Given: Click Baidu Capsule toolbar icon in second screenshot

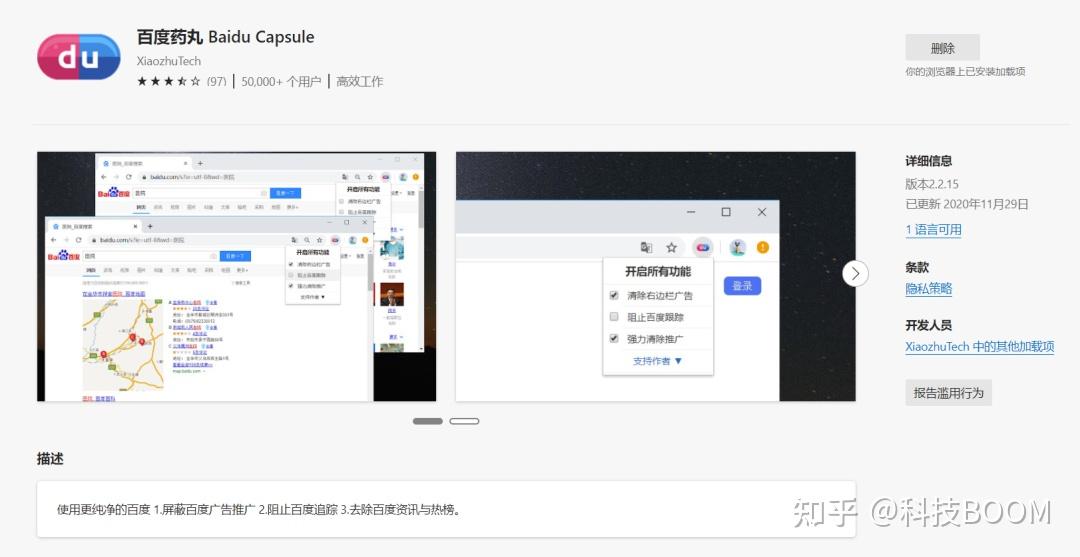Looking at the screenshot, I should 703,247.
